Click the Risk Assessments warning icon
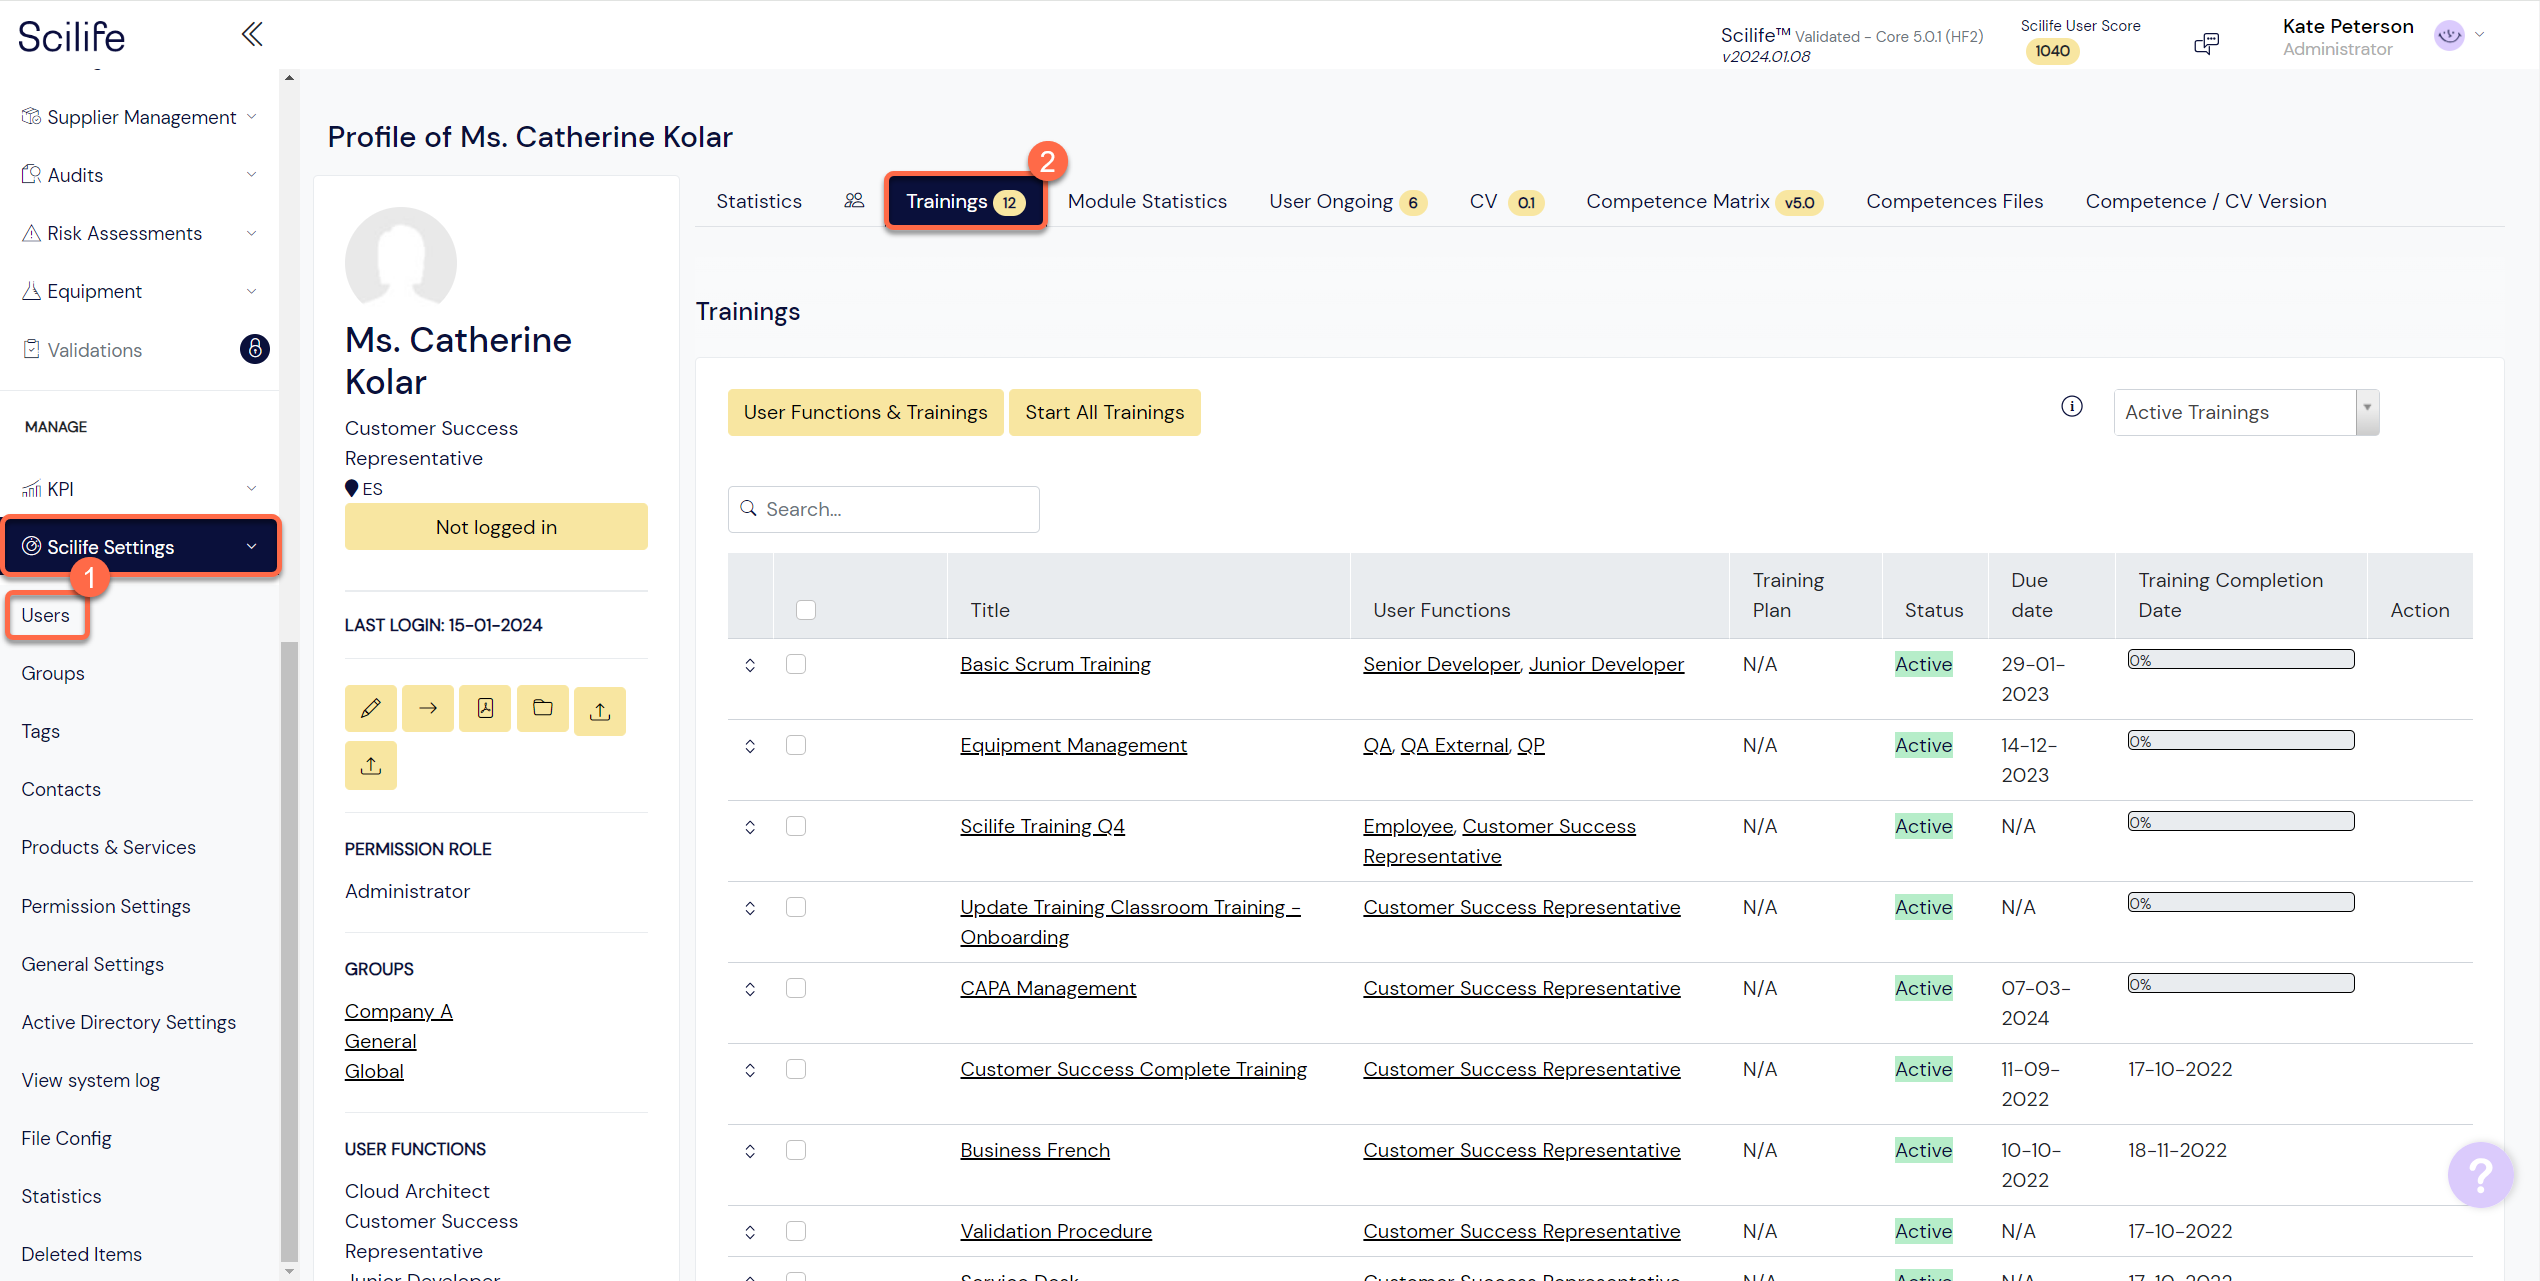The width and height of the screenshot is (2540, 1281). pyautogui.click(x=31, y=233)
